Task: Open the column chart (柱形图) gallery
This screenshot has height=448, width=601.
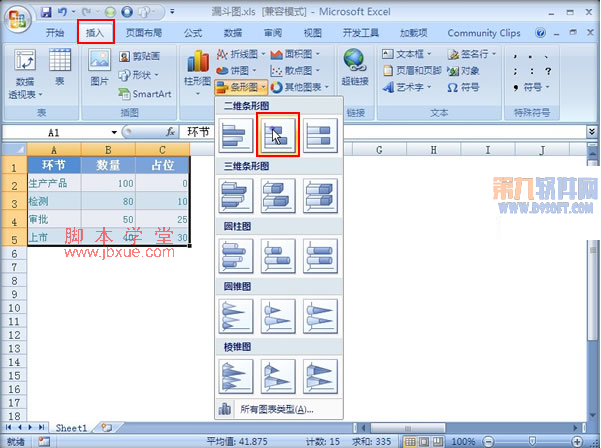Action: (x=198, y=73)
